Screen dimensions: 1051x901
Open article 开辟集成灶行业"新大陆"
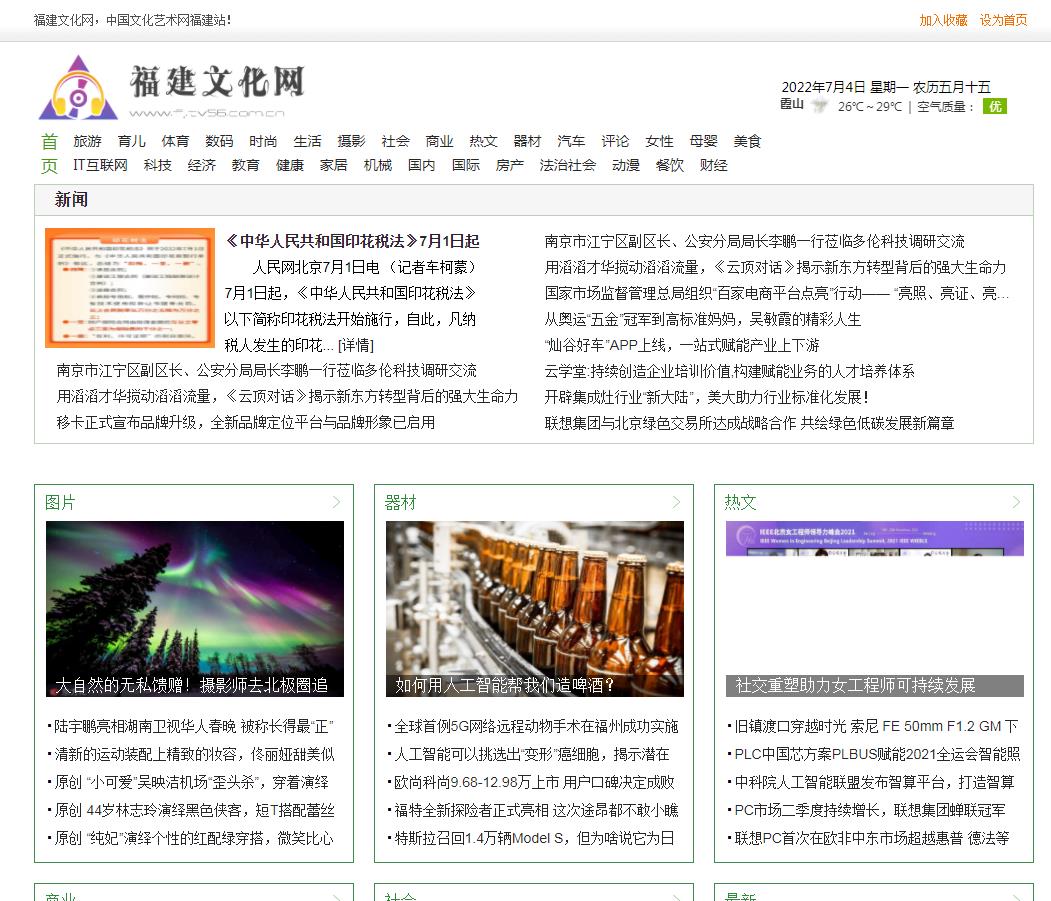[x=706, y=397]
